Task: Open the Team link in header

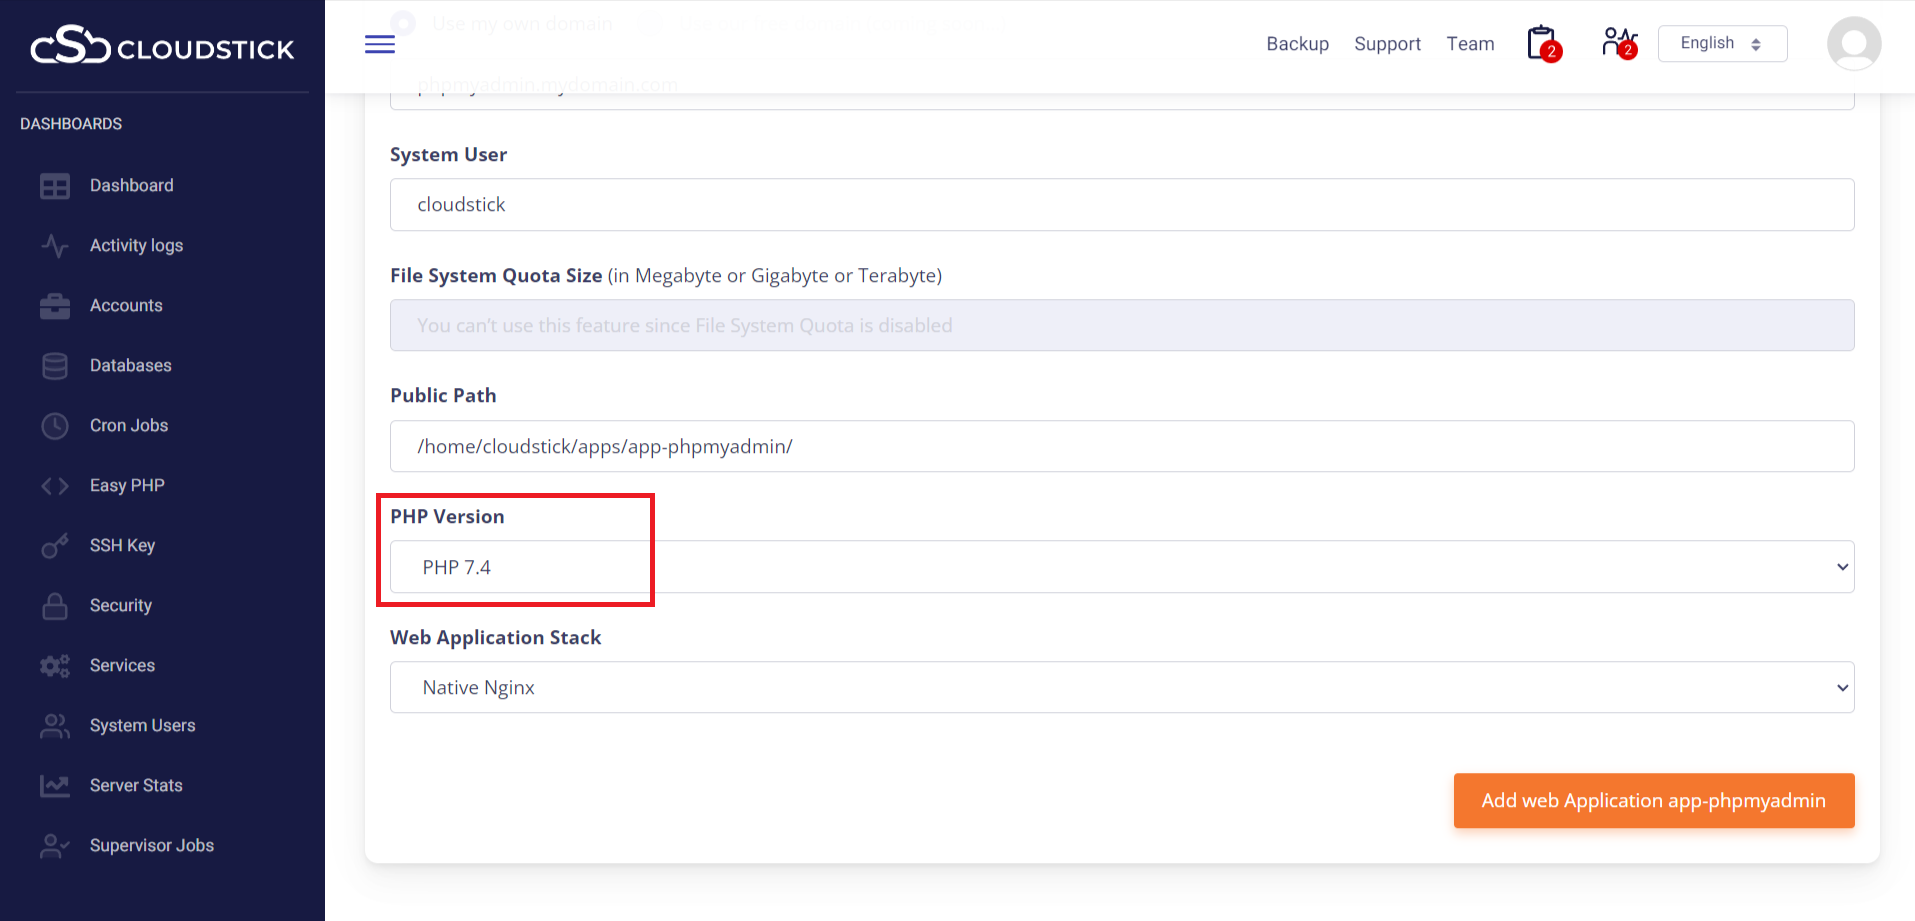Action: pos(1470,44)
